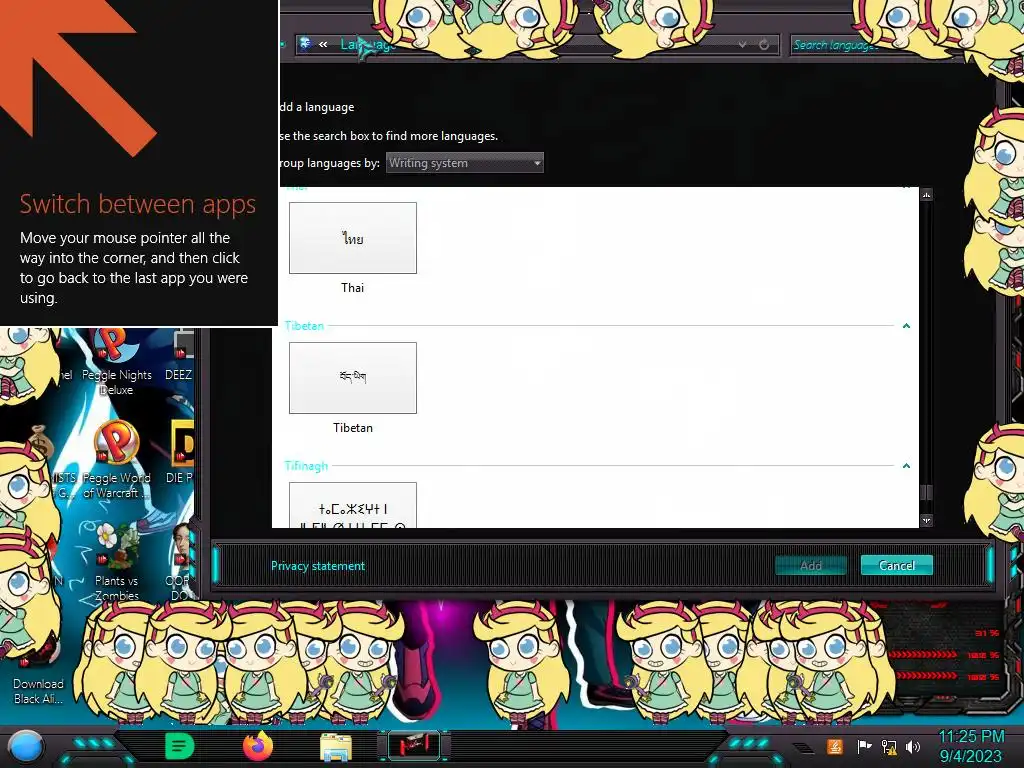Viewport: 1024px width, 768px height.
Task: Click the control panel icon in address bar
Action: point(305,44)
